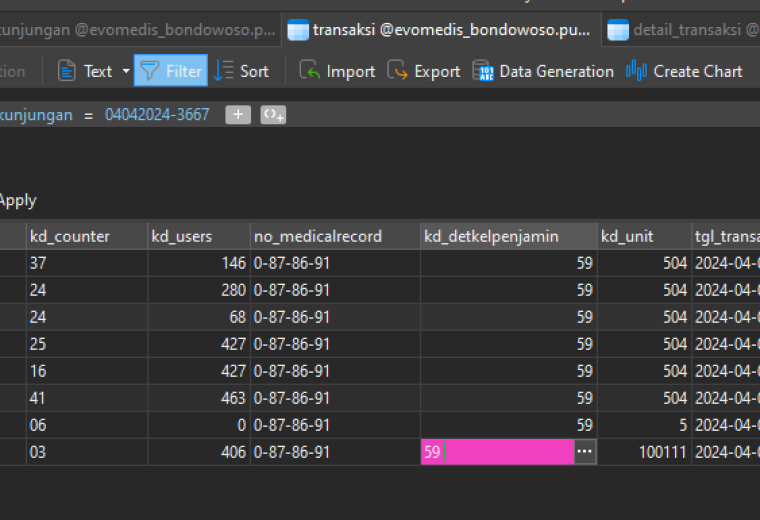Click Apply to run the filter
Image resolution: width=760 pixels, height=520 pixels.
click(18, 200)
